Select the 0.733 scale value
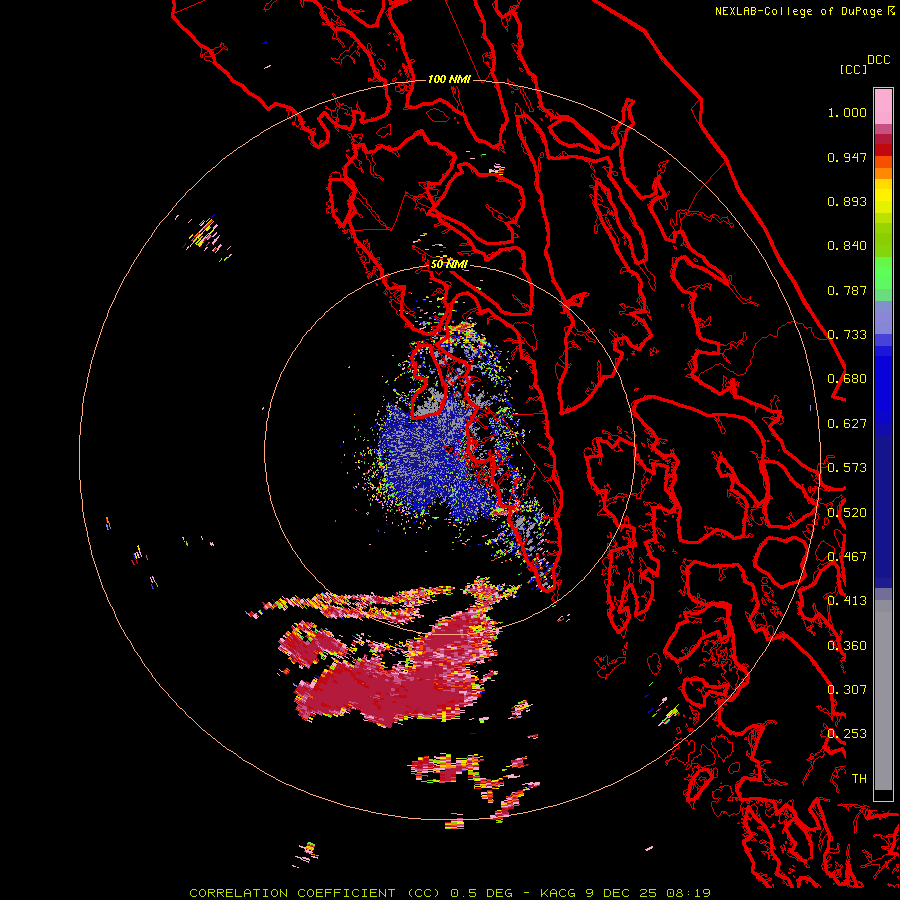Viewport: 900px width, 900px height. pos(847,335)
